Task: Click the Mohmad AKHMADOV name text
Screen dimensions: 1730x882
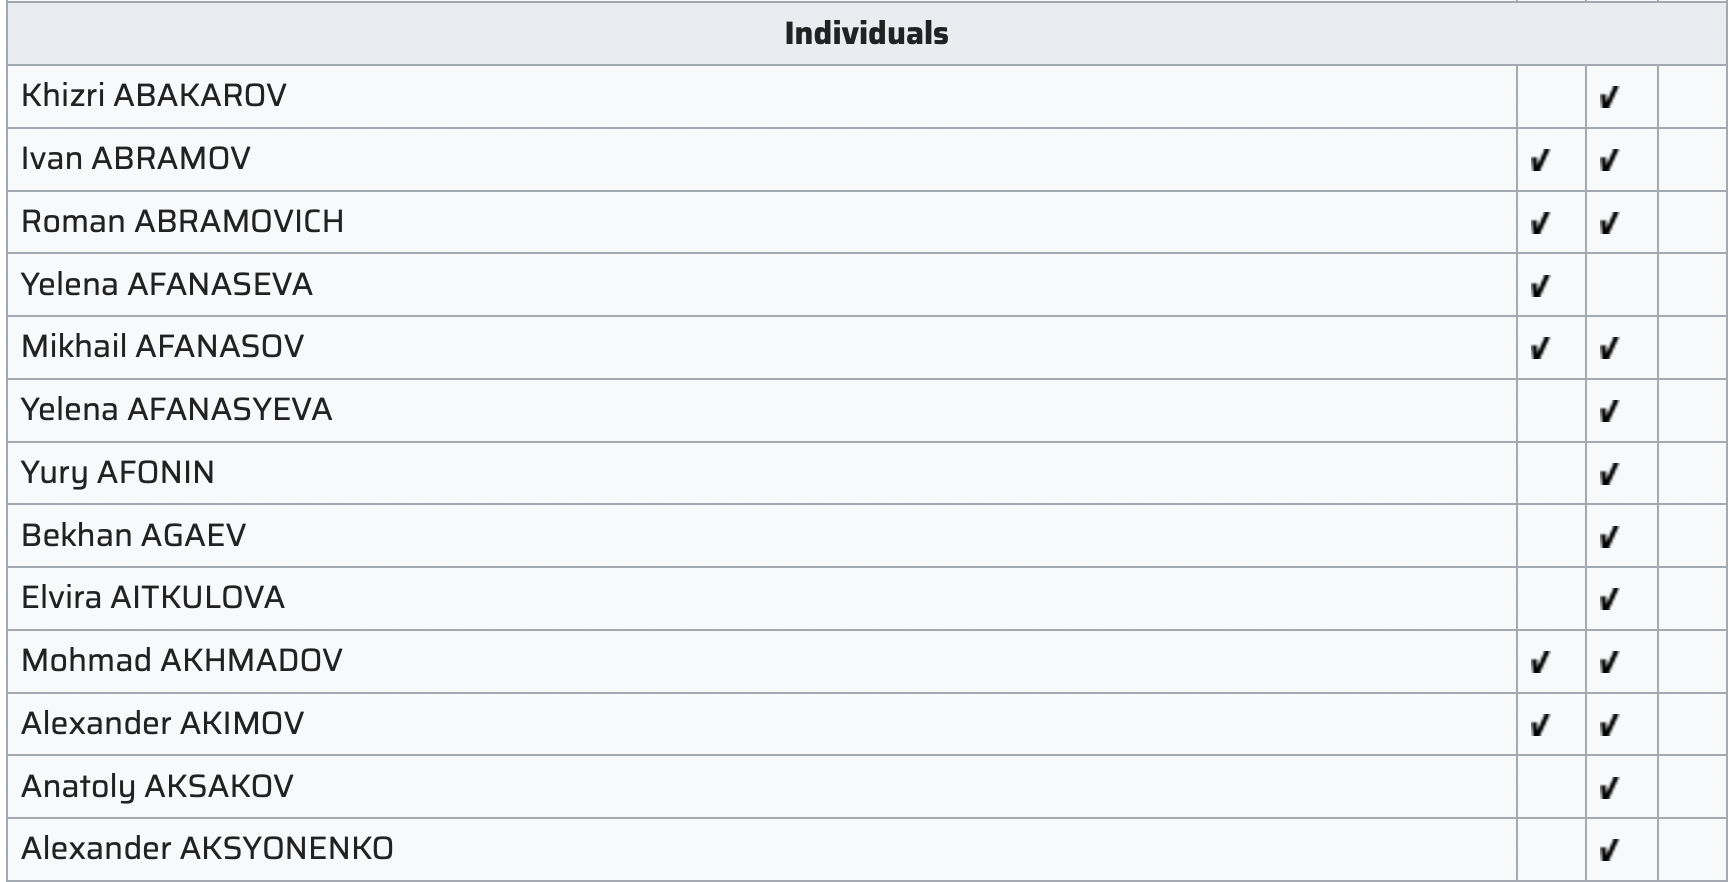Action: (182, 660)
